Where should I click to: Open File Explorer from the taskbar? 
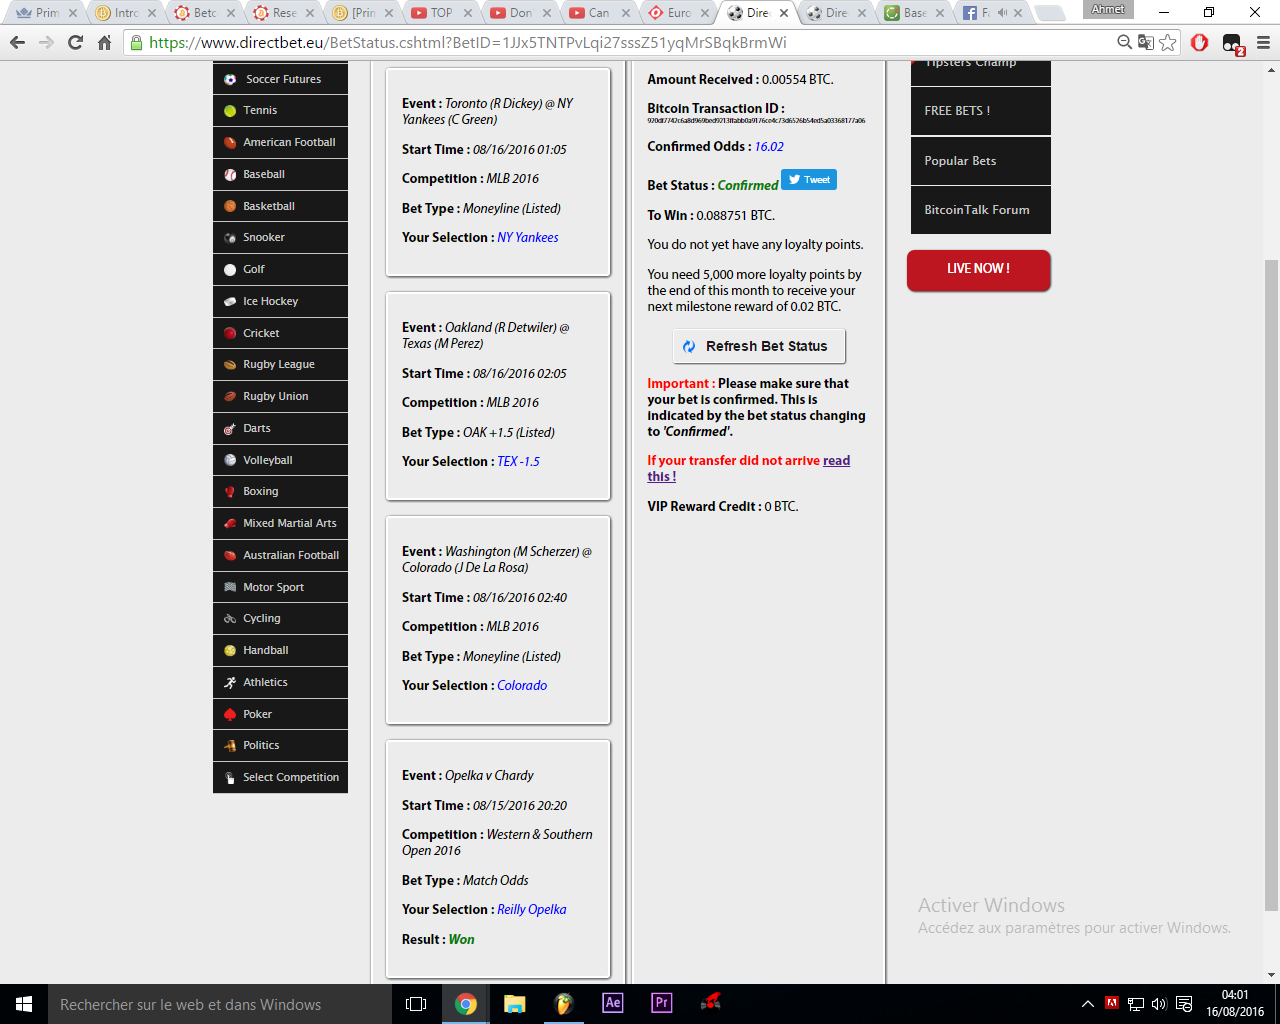(514, 1004)
